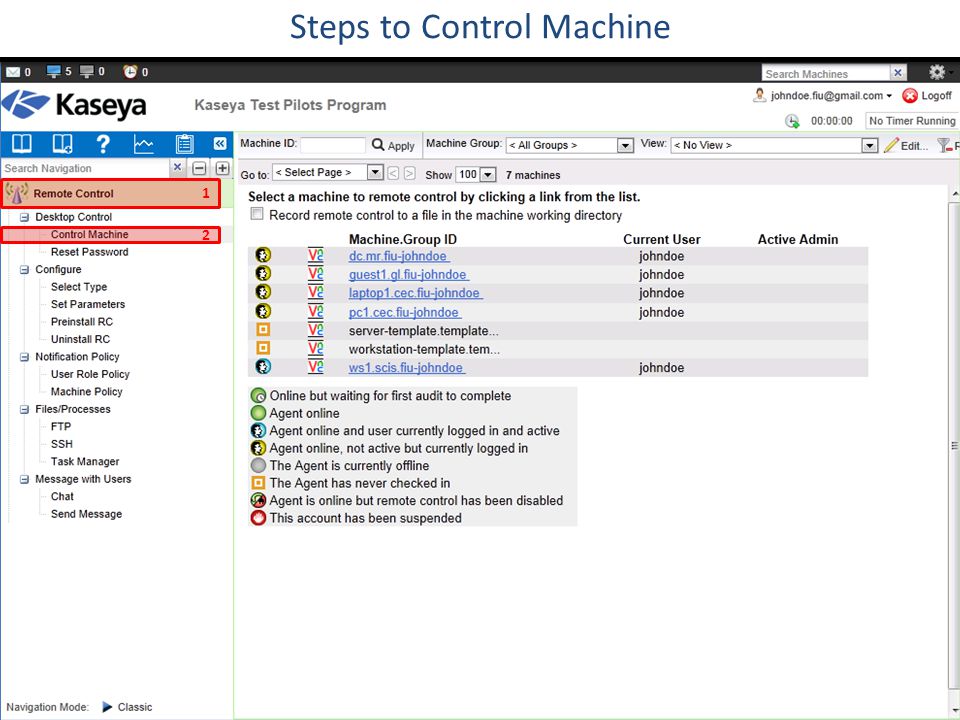960x720 pixels.
Task: Expand all navigation items with plus icon
Action: 222,168
